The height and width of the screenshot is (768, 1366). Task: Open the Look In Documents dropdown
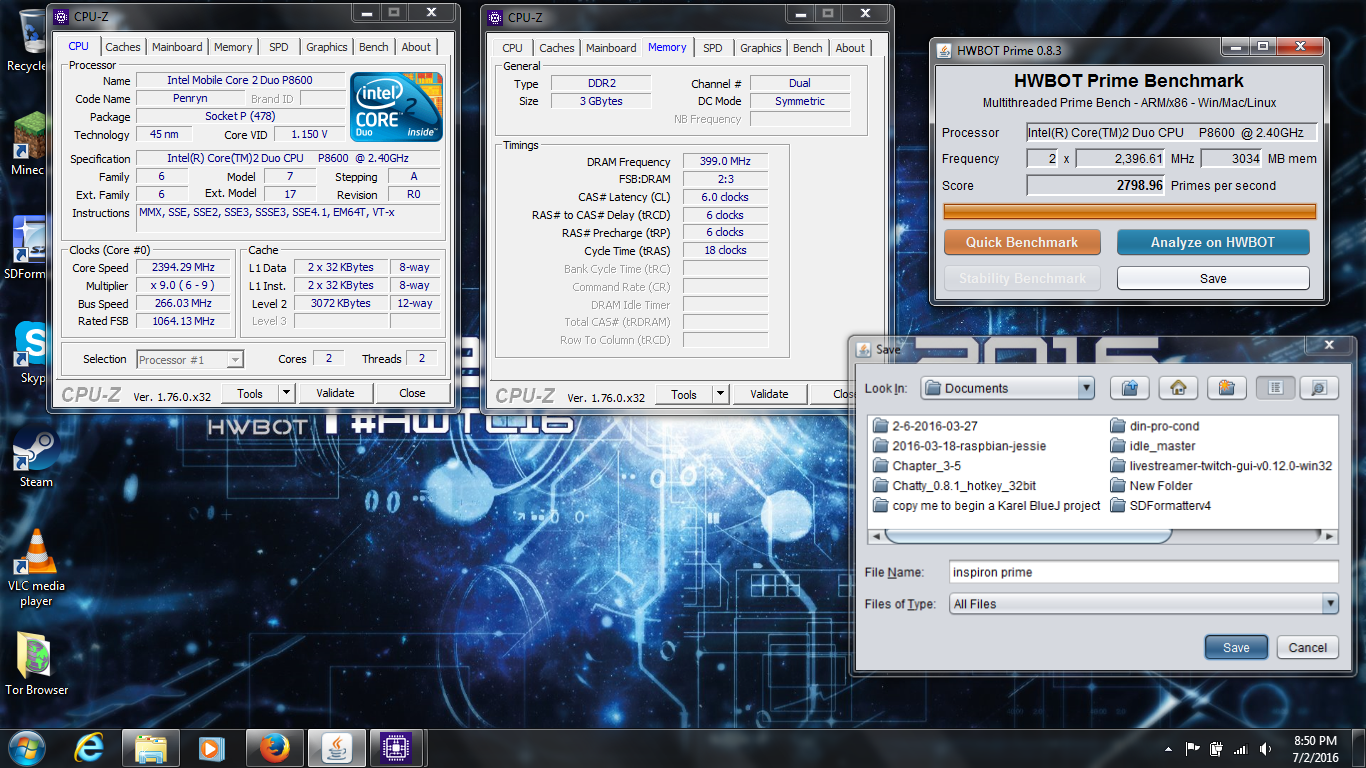1007,388
